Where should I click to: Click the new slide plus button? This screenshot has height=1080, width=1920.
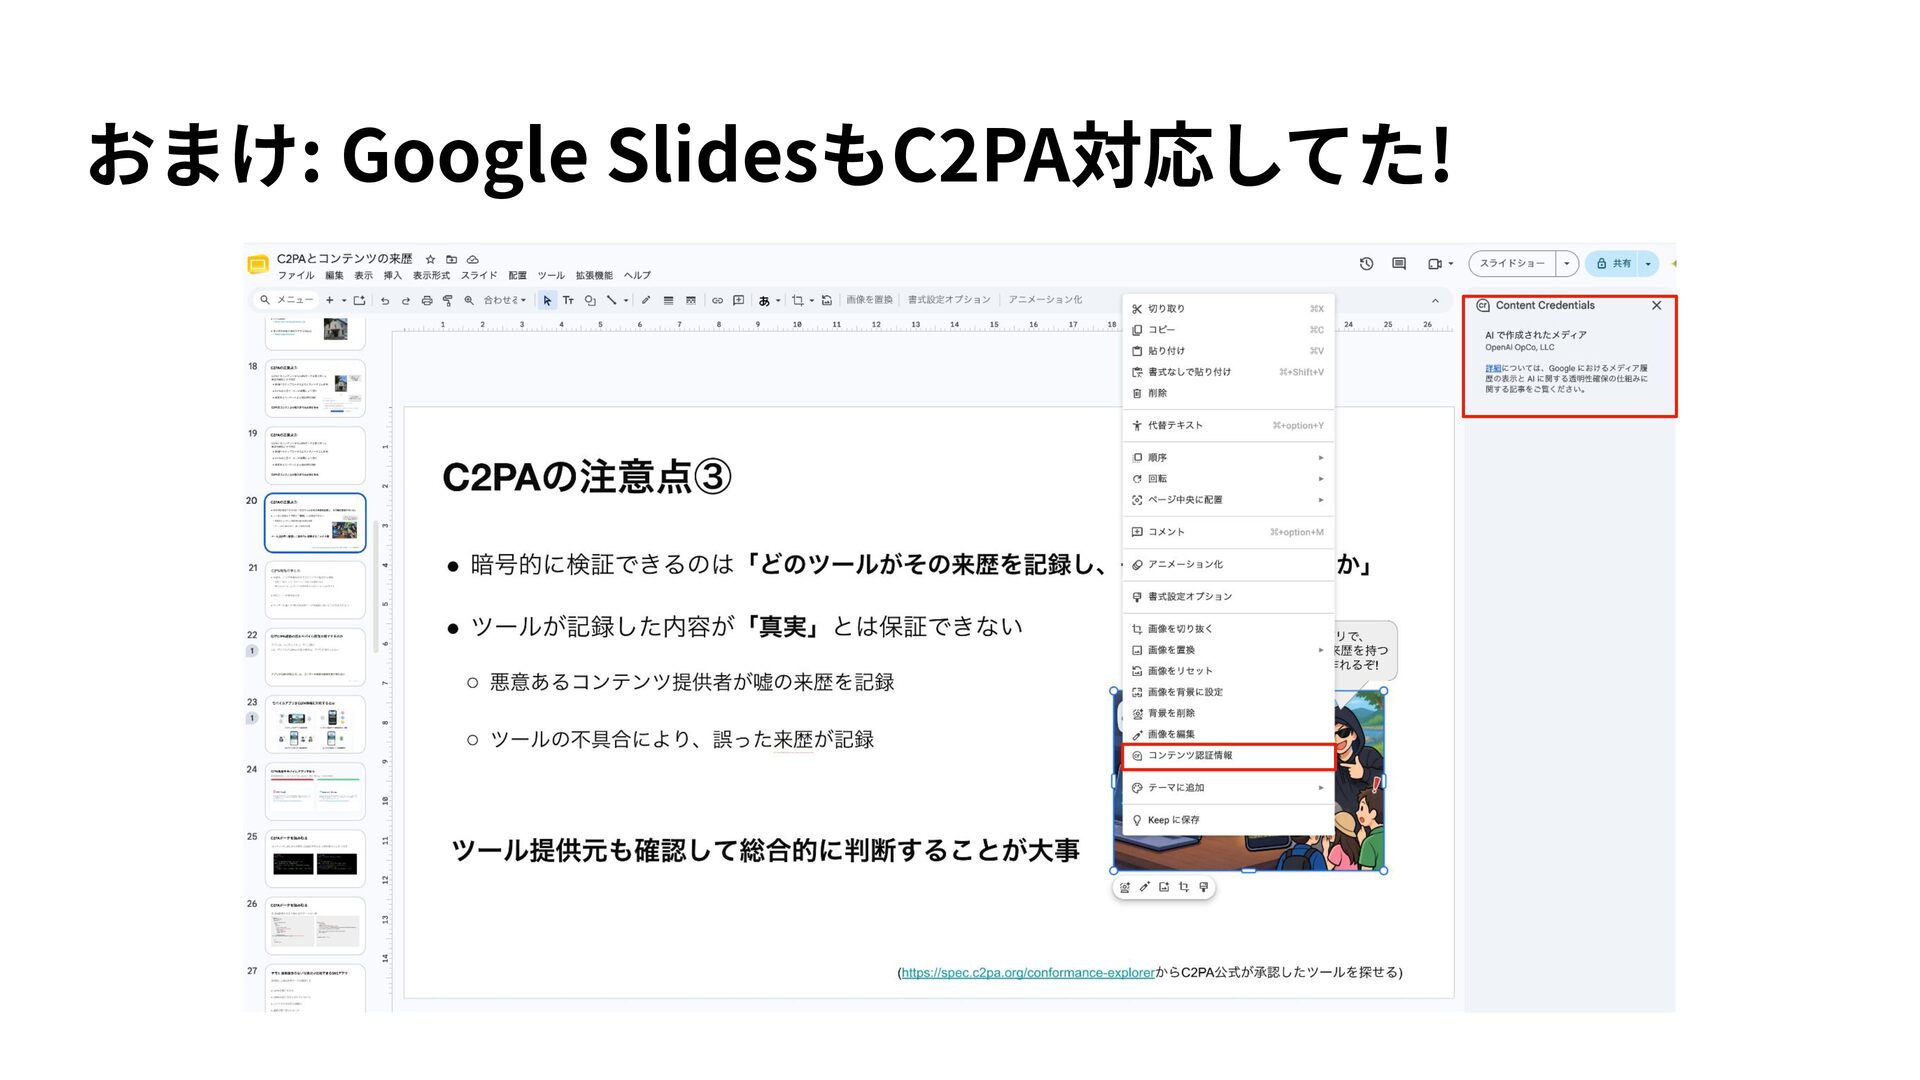330,300
